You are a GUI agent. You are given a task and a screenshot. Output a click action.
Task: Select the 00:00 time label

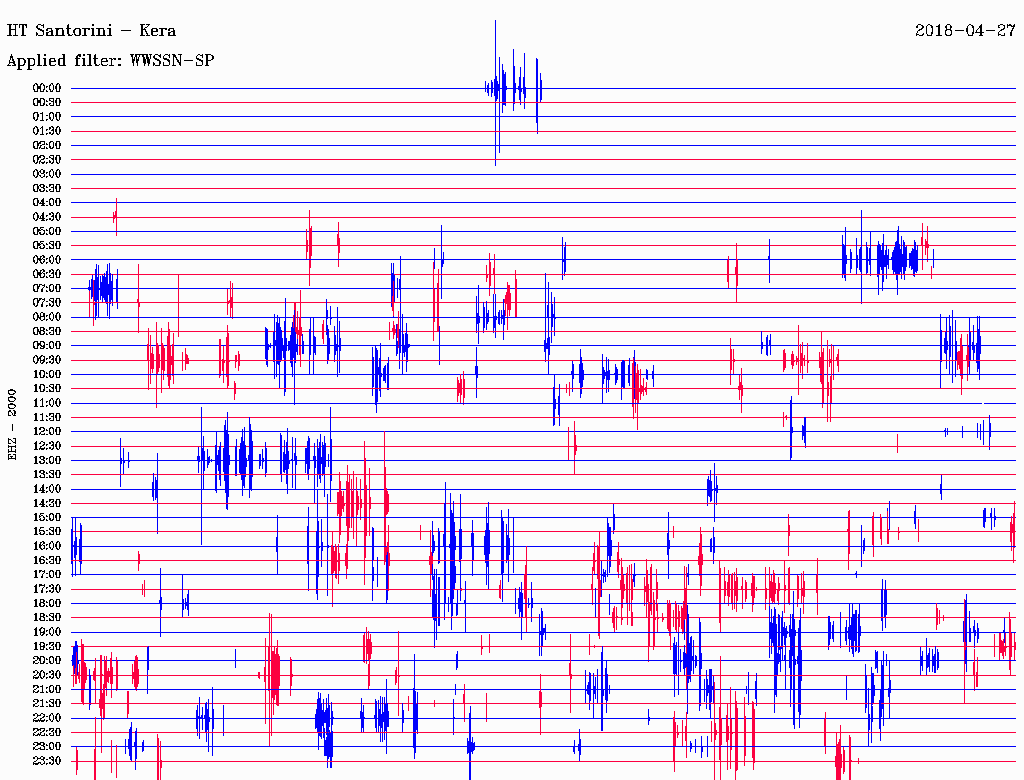click(47, 88)
